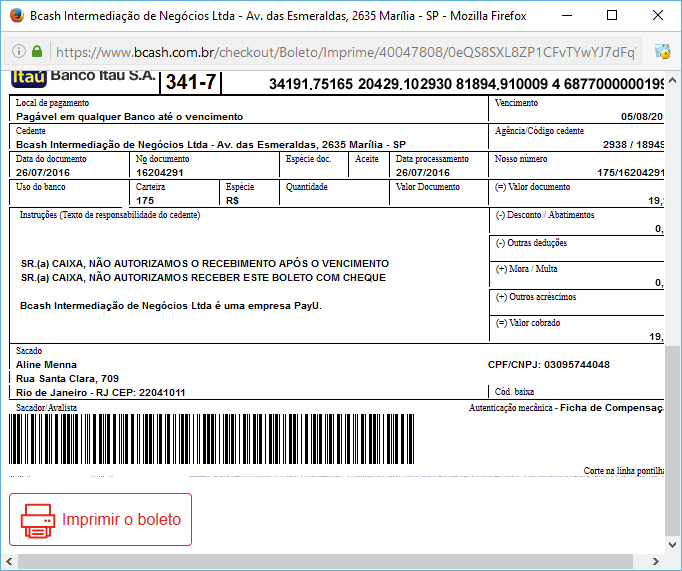Click 'é uma empresa PayU' sentence
Viewport: 682px width, 571px height.
coord(170,306)
